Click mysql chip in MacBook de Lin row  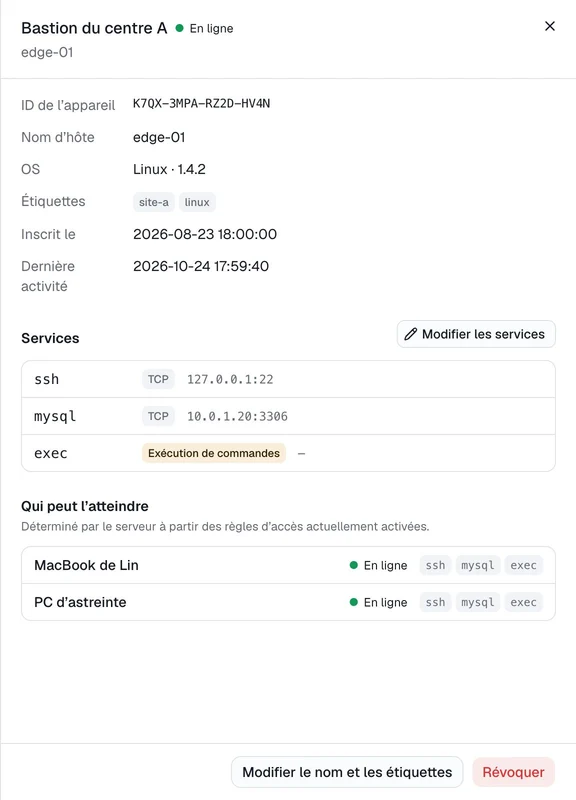pos(478,565)
